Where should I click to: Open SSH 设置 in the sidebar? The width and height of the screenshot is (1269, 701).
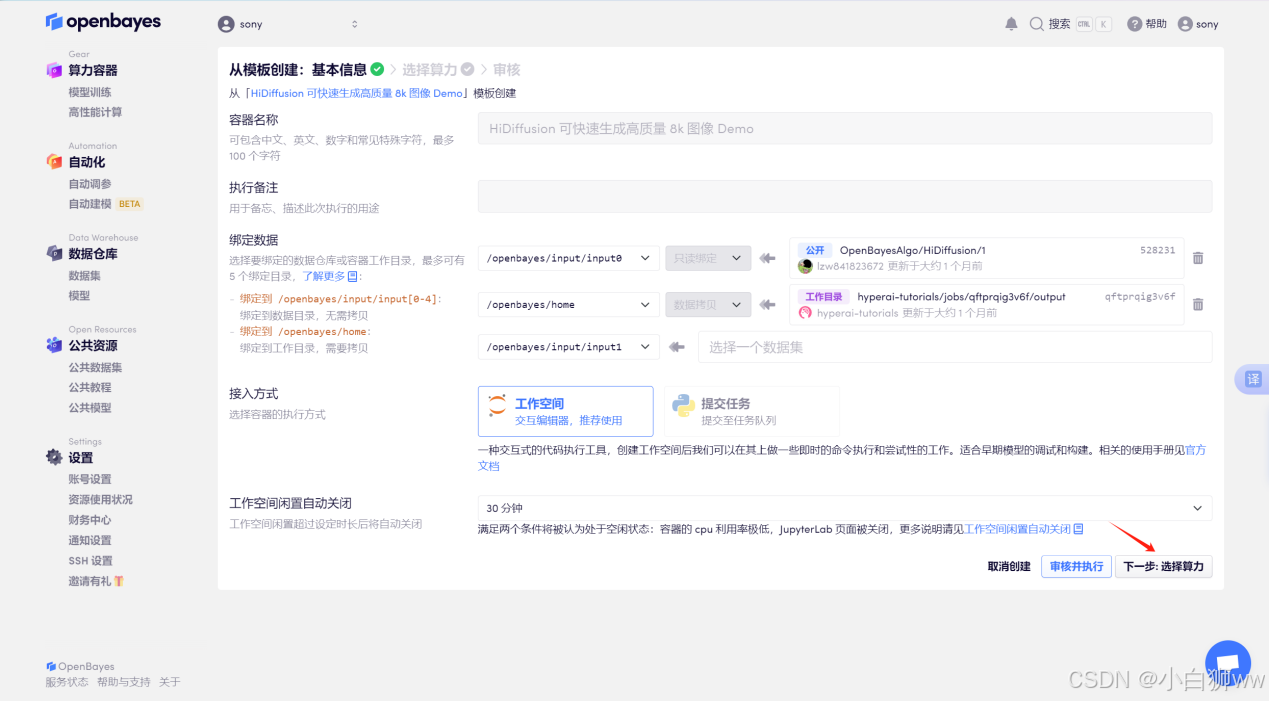tap(91, 561)
